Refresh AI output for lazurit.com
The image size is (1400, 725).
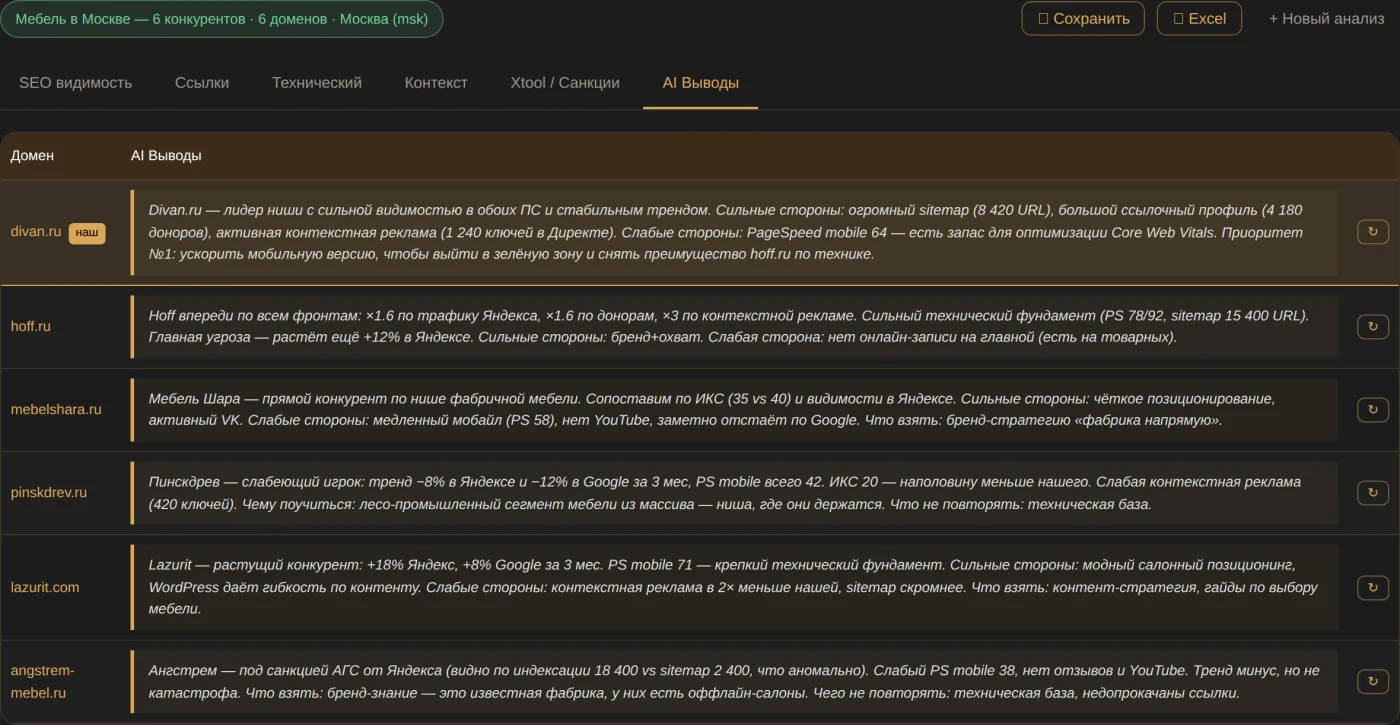click(1372, 587)
